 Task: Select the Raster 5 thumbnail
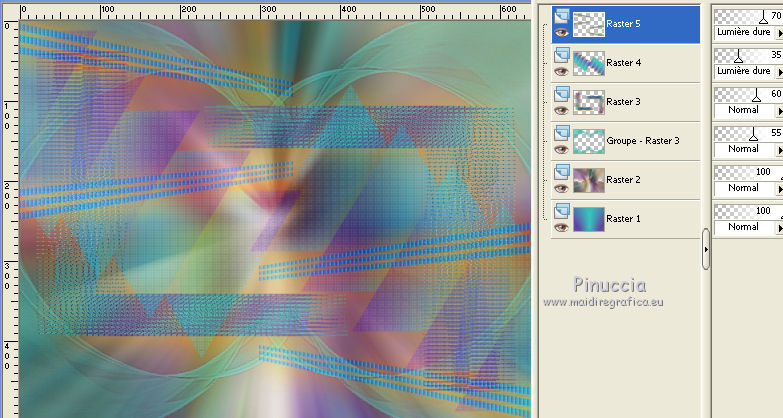point(589,24)
